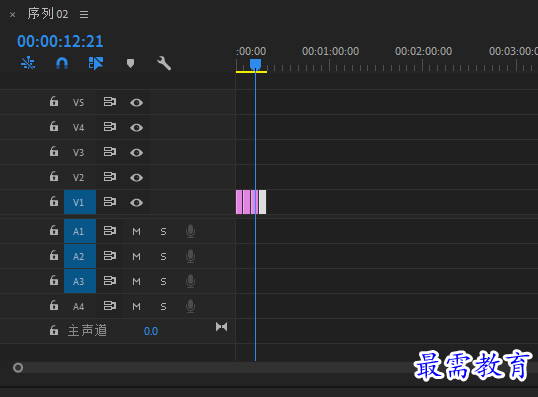The image size is (538, 397).
Task: Hide track V3 output with eye
Action: [137, 152]
